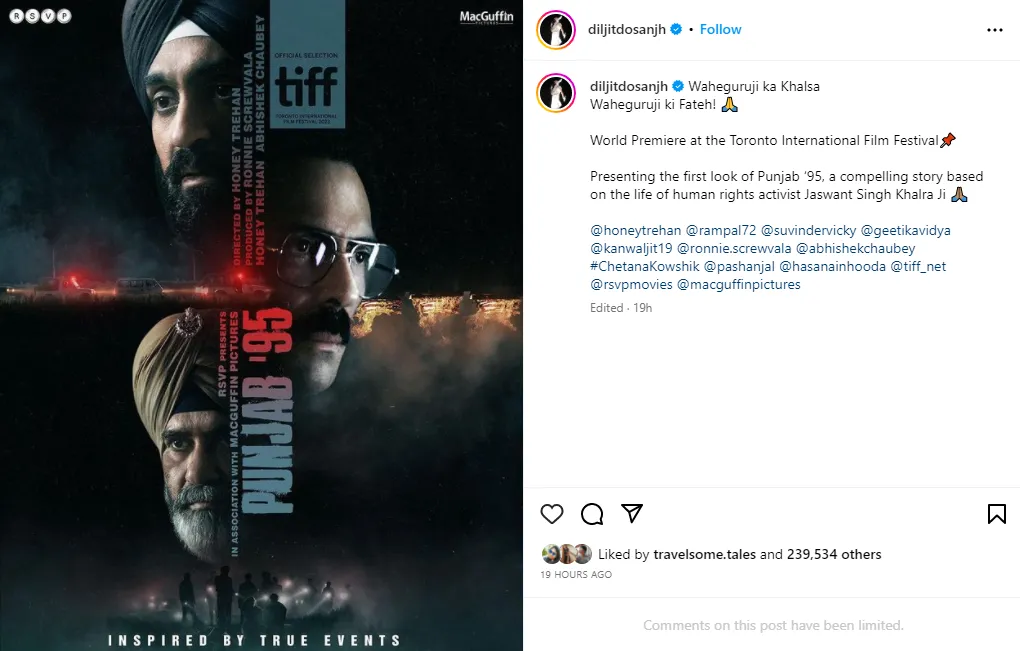Screen dimensions: 1020x651
Task: Click the 19 HOURS AGO timestamp
Action: click(576, 574)
